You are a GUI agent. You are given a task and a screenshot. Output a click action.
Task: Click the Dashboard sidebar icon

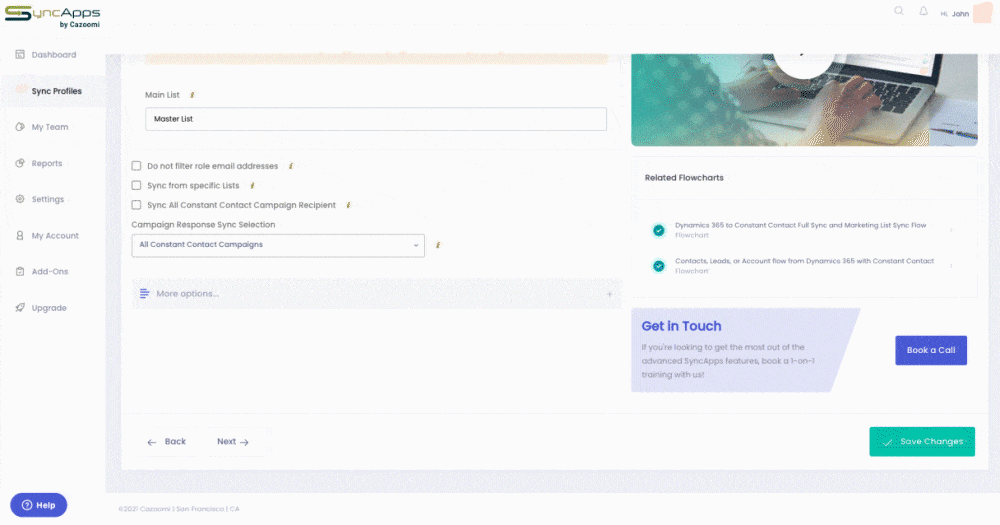[20, 54]
